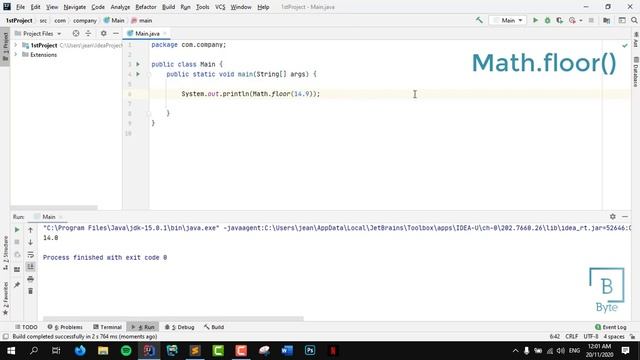Viewport: 640px width, 360px height.
Task: Click horizontal scrollbar in Run console
Action: click(173, 319)
